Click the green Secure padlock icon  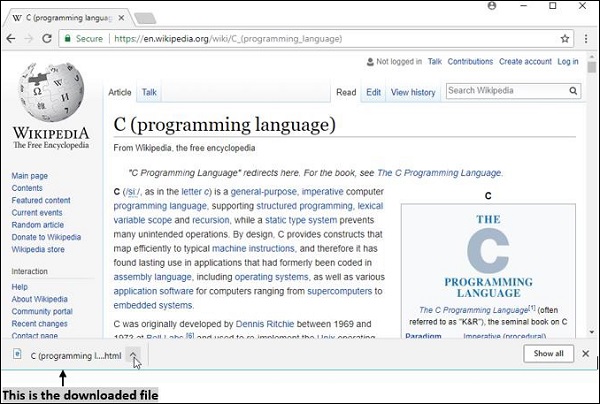coord(68,39)
